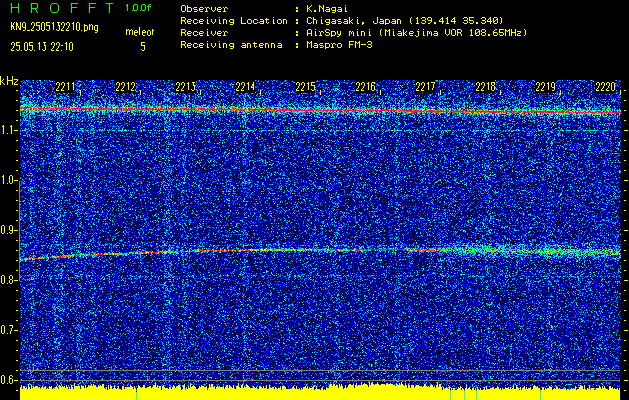This screenshot has height=400, width=629.
Task: Select observer name K.Nagai
Action: [x=327, y=8]
